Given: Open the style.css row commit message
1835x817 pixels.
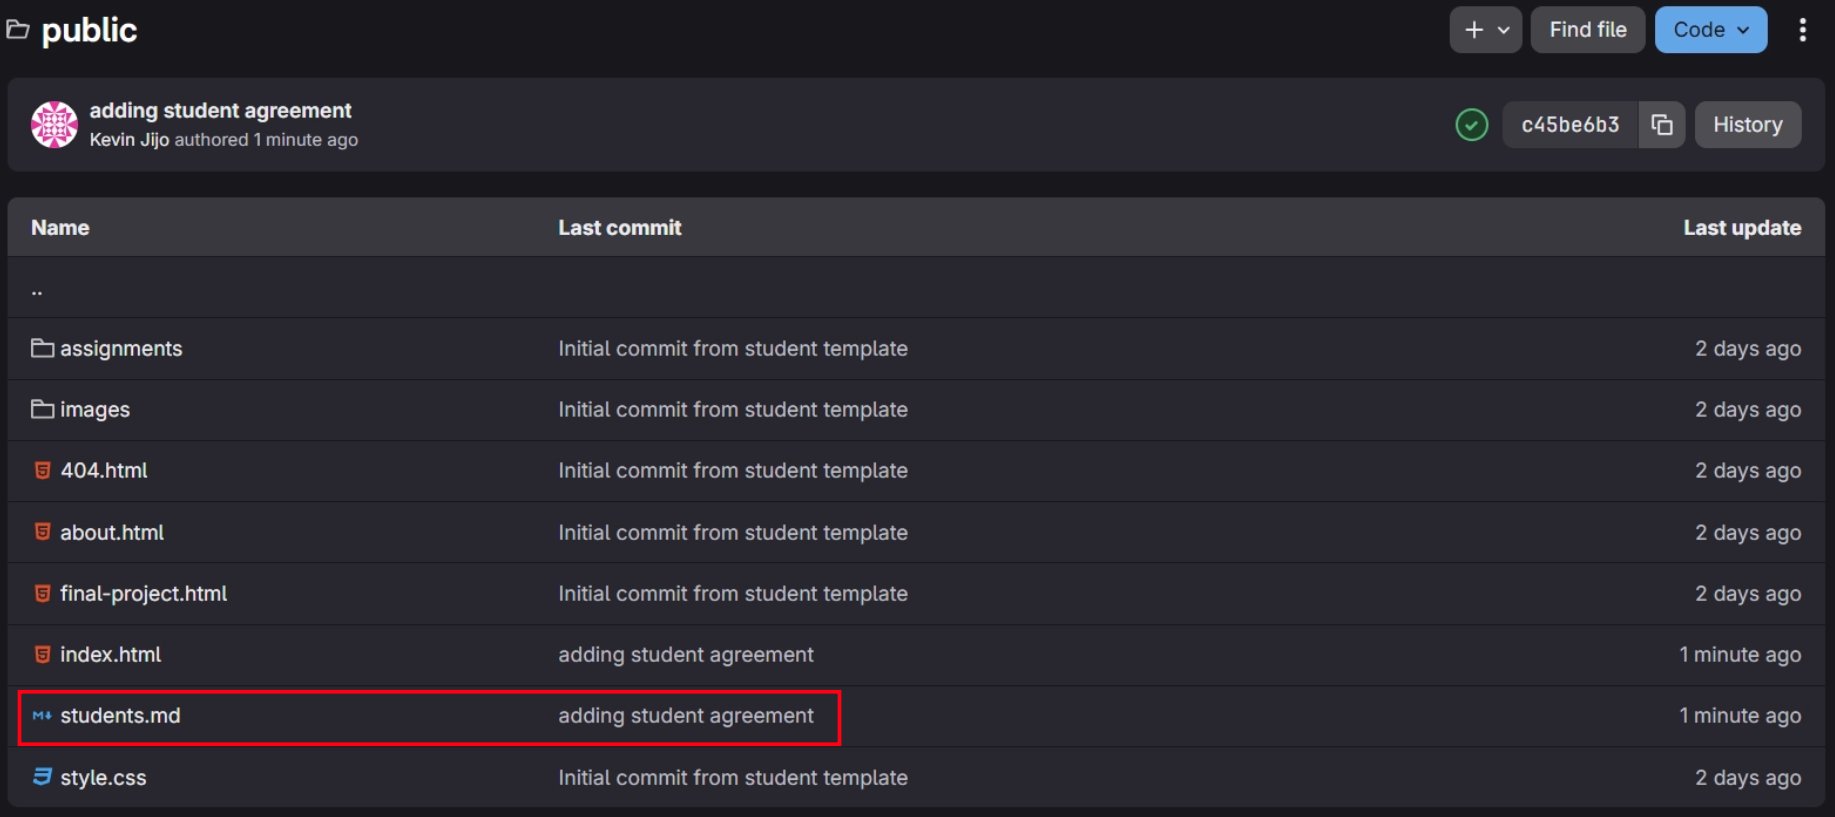Looking at the screenshot, I should click(x=733, y=777).
